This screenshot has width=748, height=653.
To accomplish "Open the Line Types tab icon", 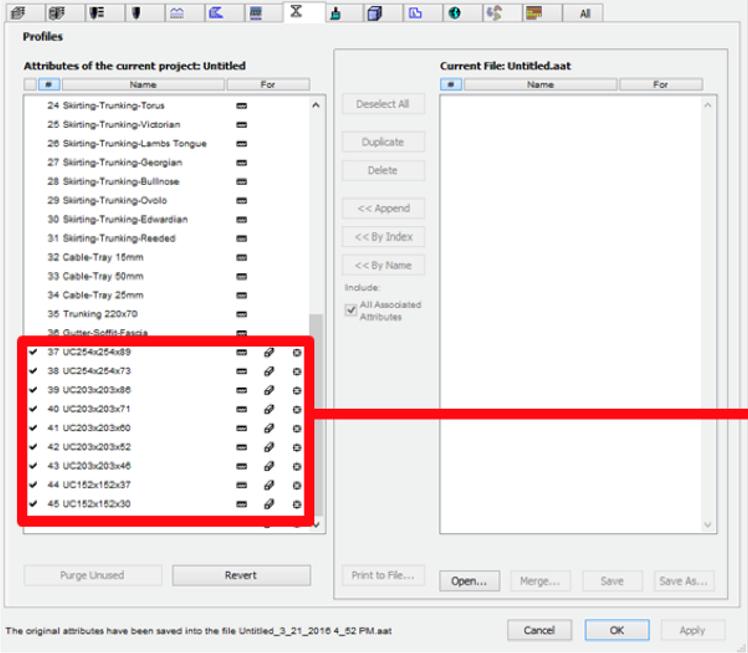I will coord(177,13).
